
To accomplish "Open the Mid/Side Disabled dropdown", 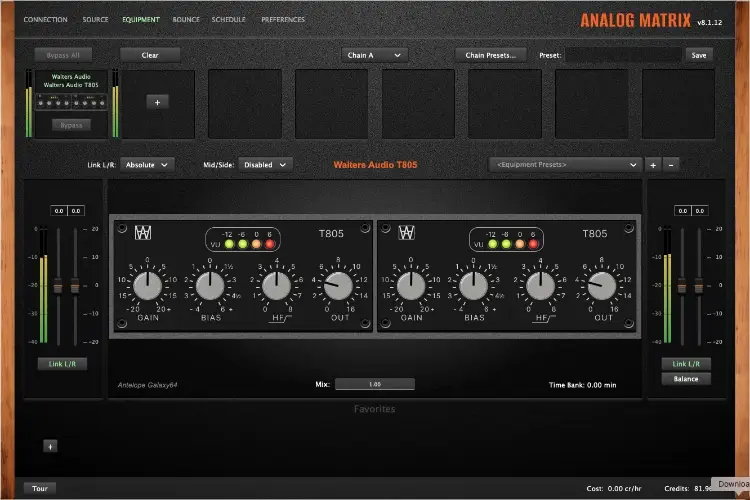I will click(267, 164).
